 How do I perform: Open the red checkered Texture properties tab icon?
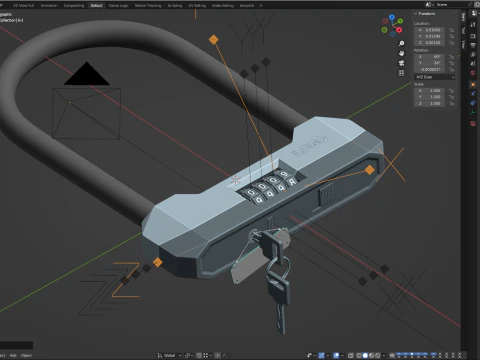coord(473,124)
